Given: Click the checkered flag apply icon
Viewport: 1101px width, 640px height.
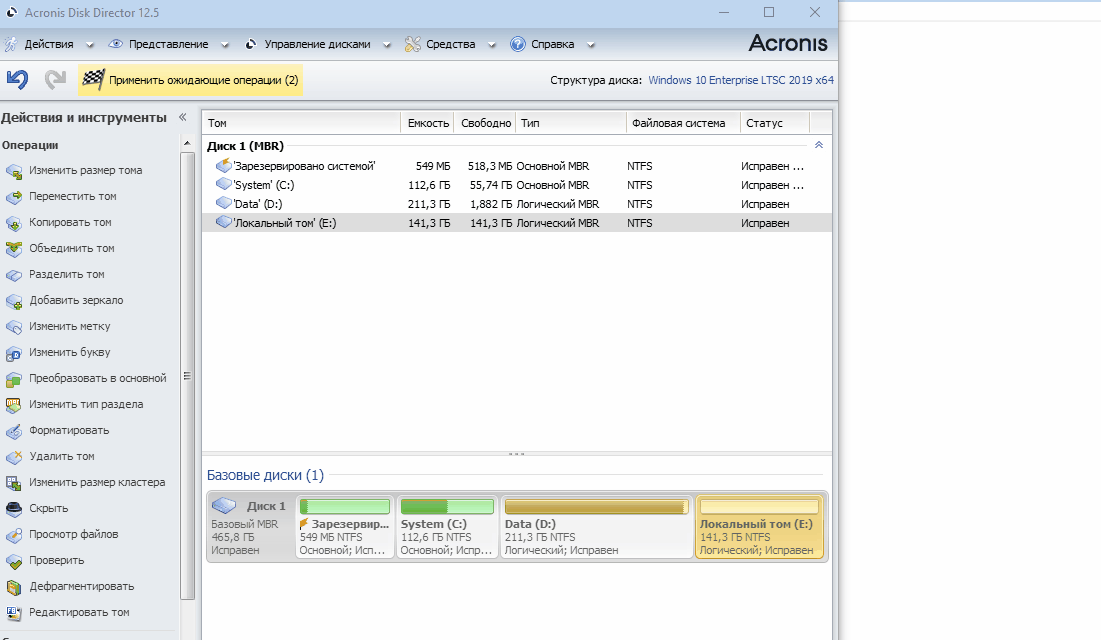Looking at the screenshot, I should click(x=93, y=80).
